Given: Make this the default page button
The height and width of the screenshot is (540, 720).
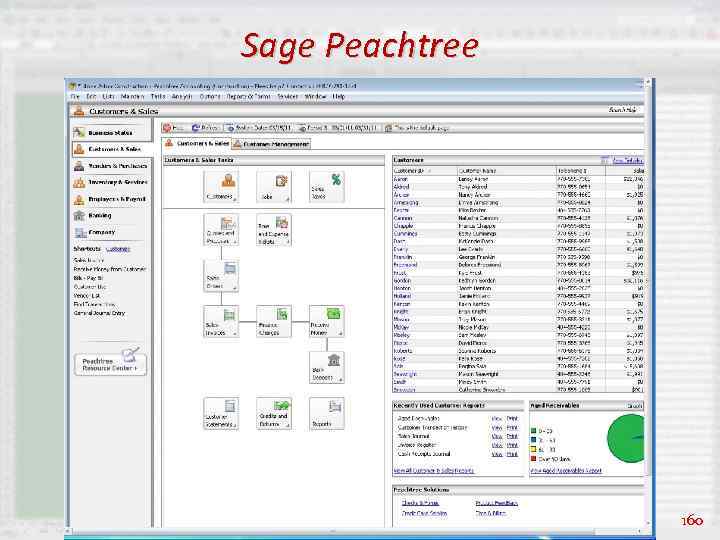Looking at the screenshot, I should point(417,128).
